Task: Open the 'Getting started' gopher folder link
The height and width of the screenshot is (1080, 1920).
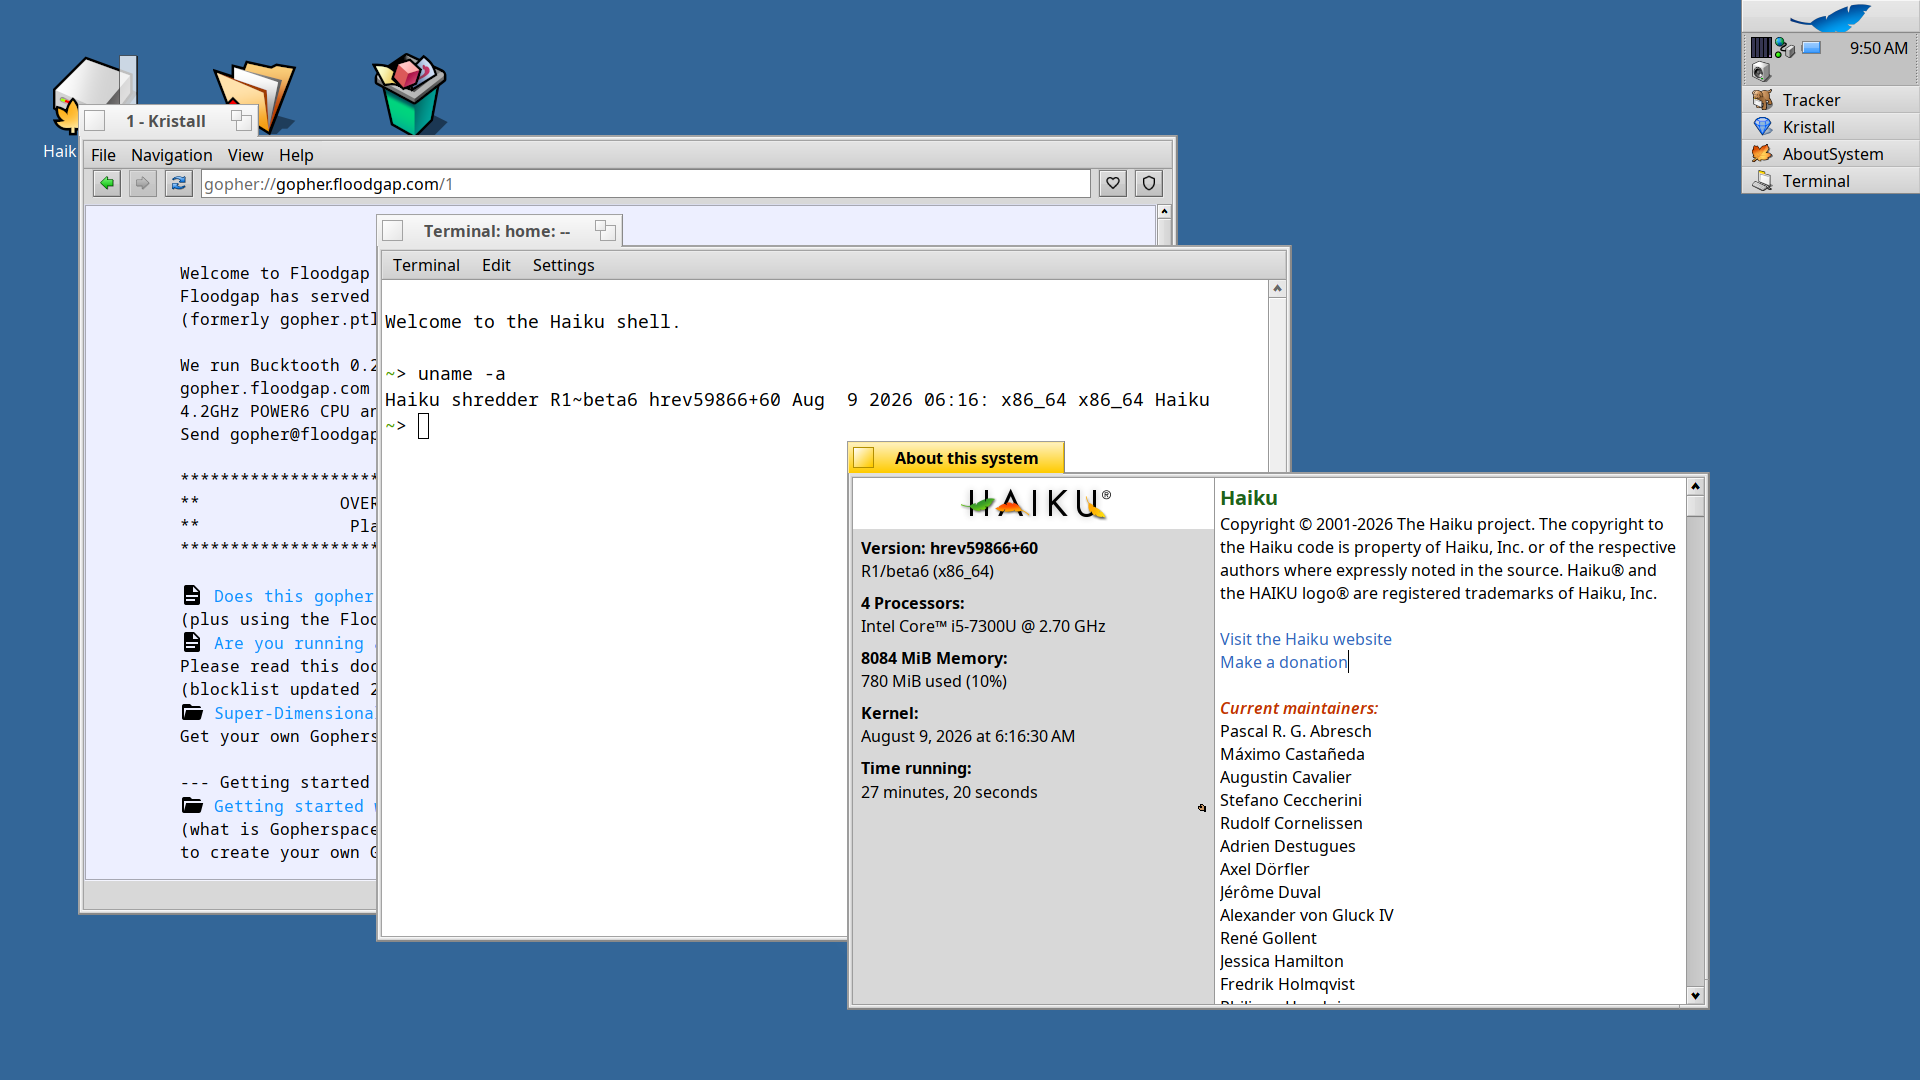Action: pyautogui.click(x=289, y=806)
